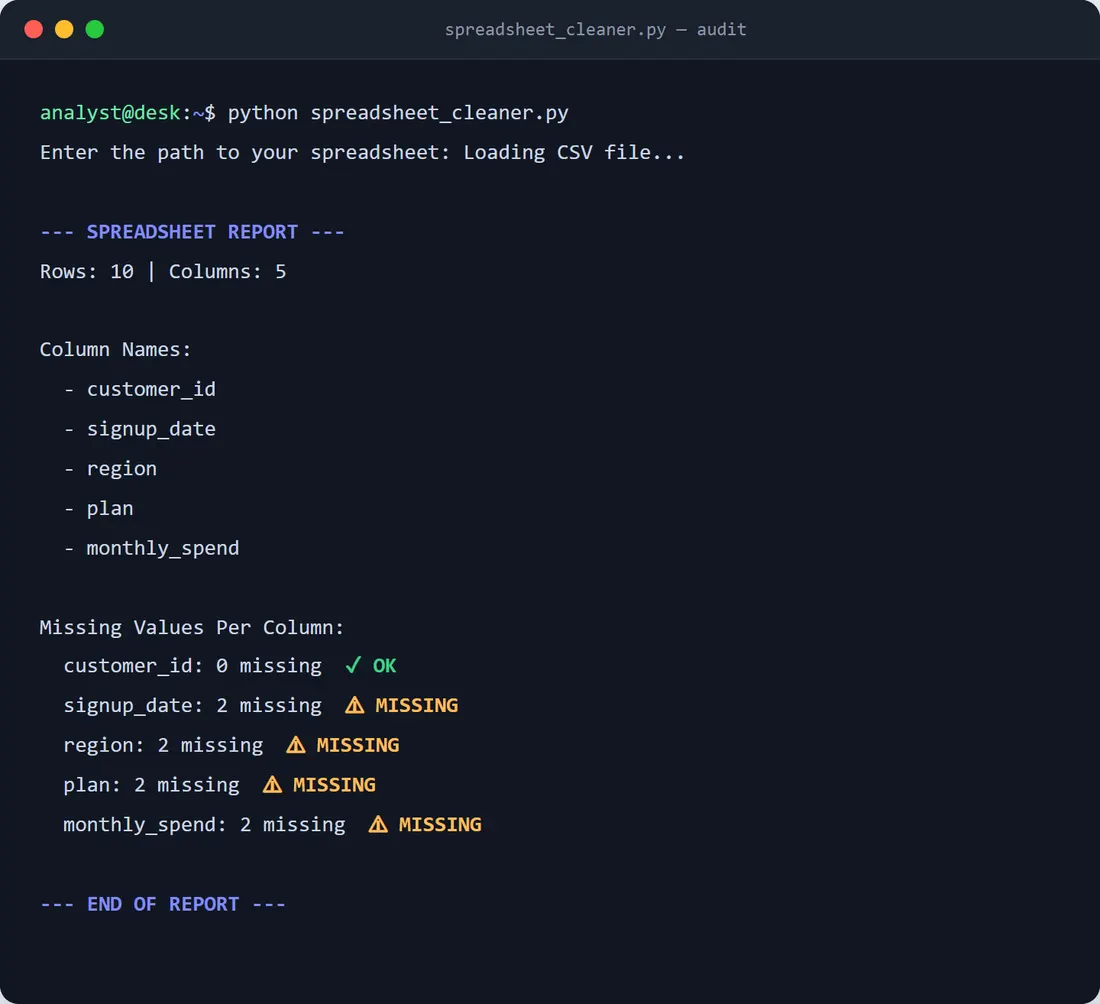1100x1004 pixels.
Task: Click 'region: 2 missing' text
Action: (163, 745)
